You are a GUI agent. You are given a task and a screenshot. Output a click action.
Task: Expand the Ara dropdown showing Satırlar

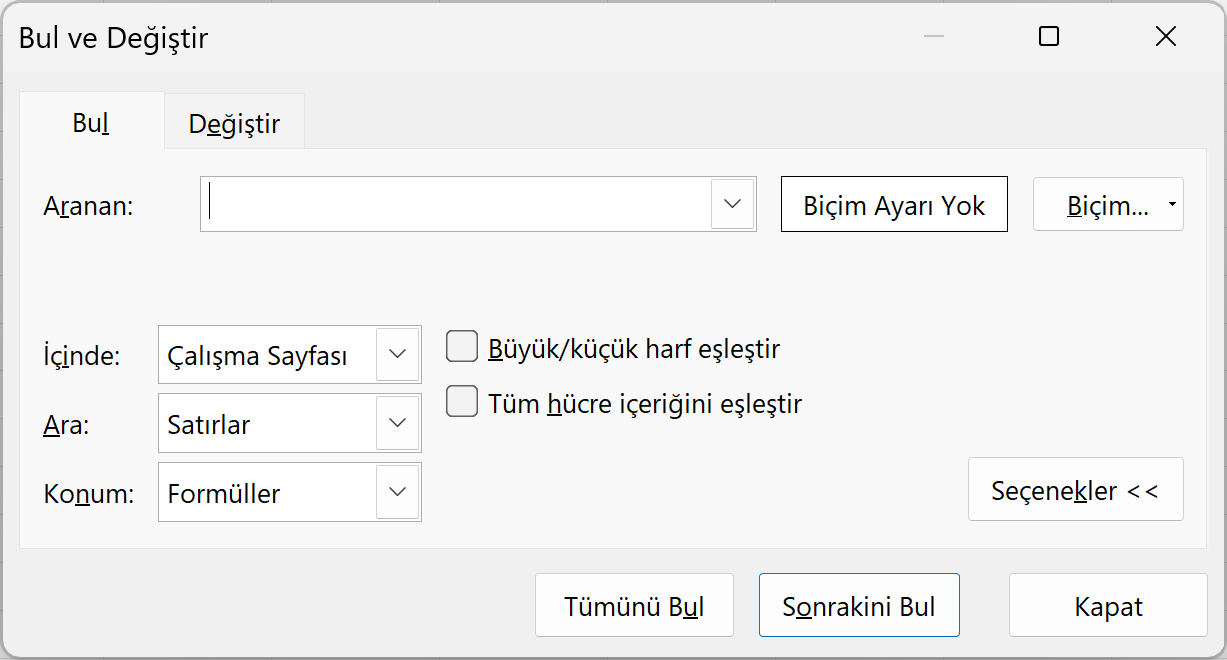tap(397, 423)
